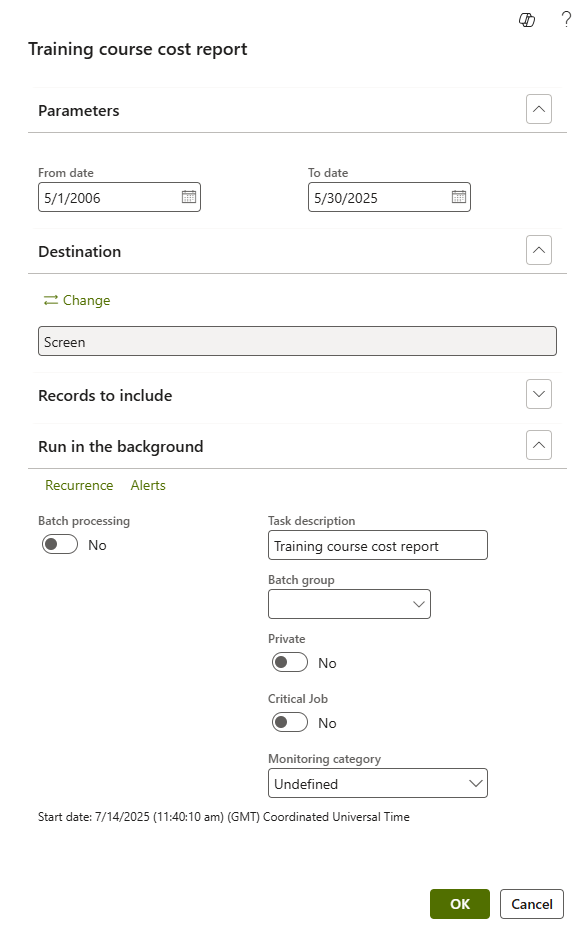Viewport: 579px width, 937px height.
Task: Open the From date calendar picker
Action: (x=189, y=197)
